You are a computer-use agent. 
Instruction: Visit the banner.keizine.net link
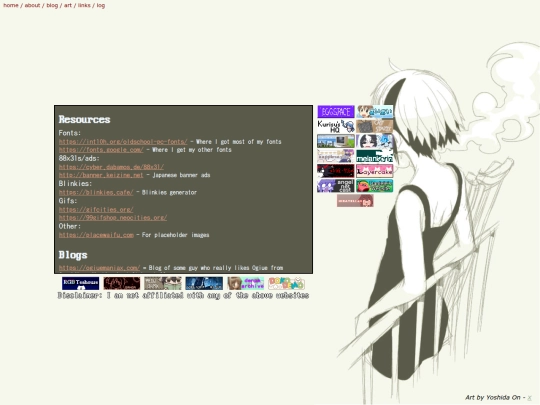point(101,175)
